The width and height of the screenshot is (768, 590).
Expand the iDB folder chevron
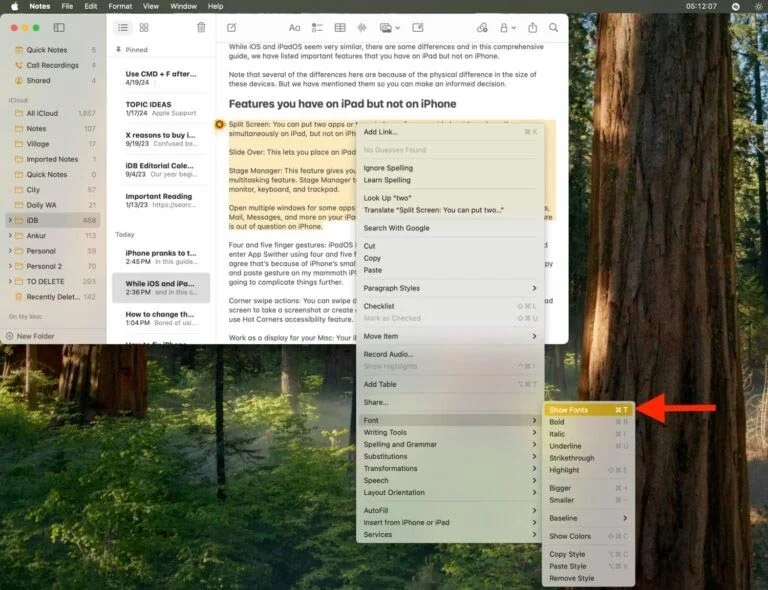(x=10, y=220)
